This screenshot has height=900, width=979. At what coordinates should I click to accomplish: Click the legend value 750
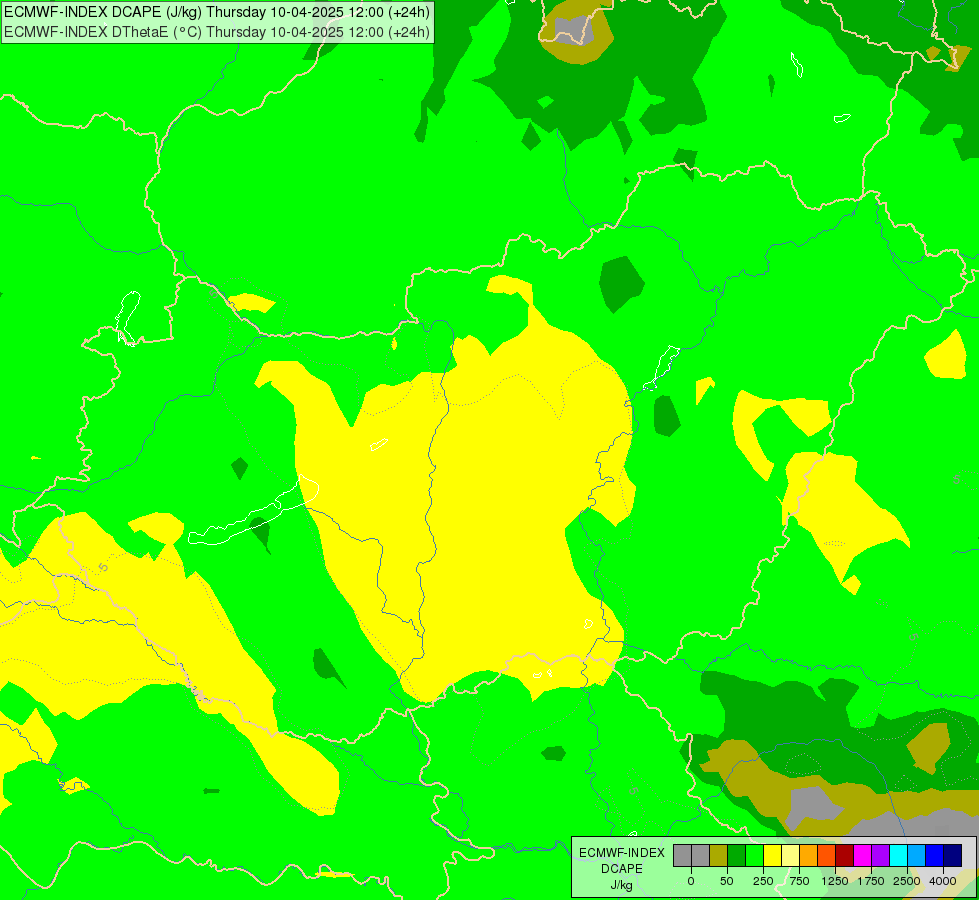799,881
